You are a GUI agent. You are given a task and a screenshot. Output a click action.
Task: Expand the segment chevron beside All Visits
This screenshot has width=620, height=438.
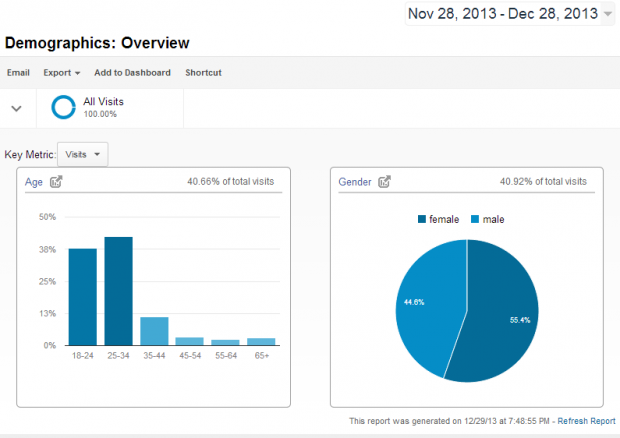tap(17, 108)
